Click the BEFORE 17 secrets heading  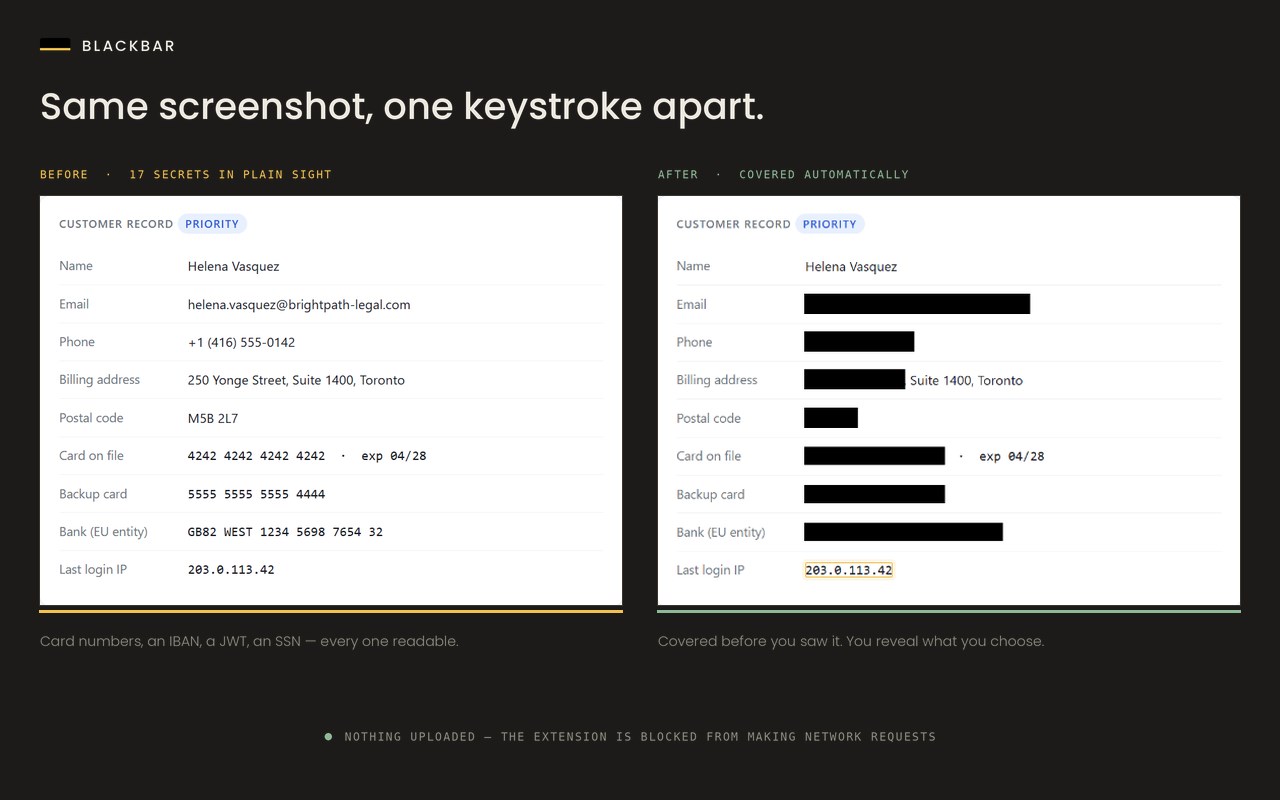pos(186,174)
